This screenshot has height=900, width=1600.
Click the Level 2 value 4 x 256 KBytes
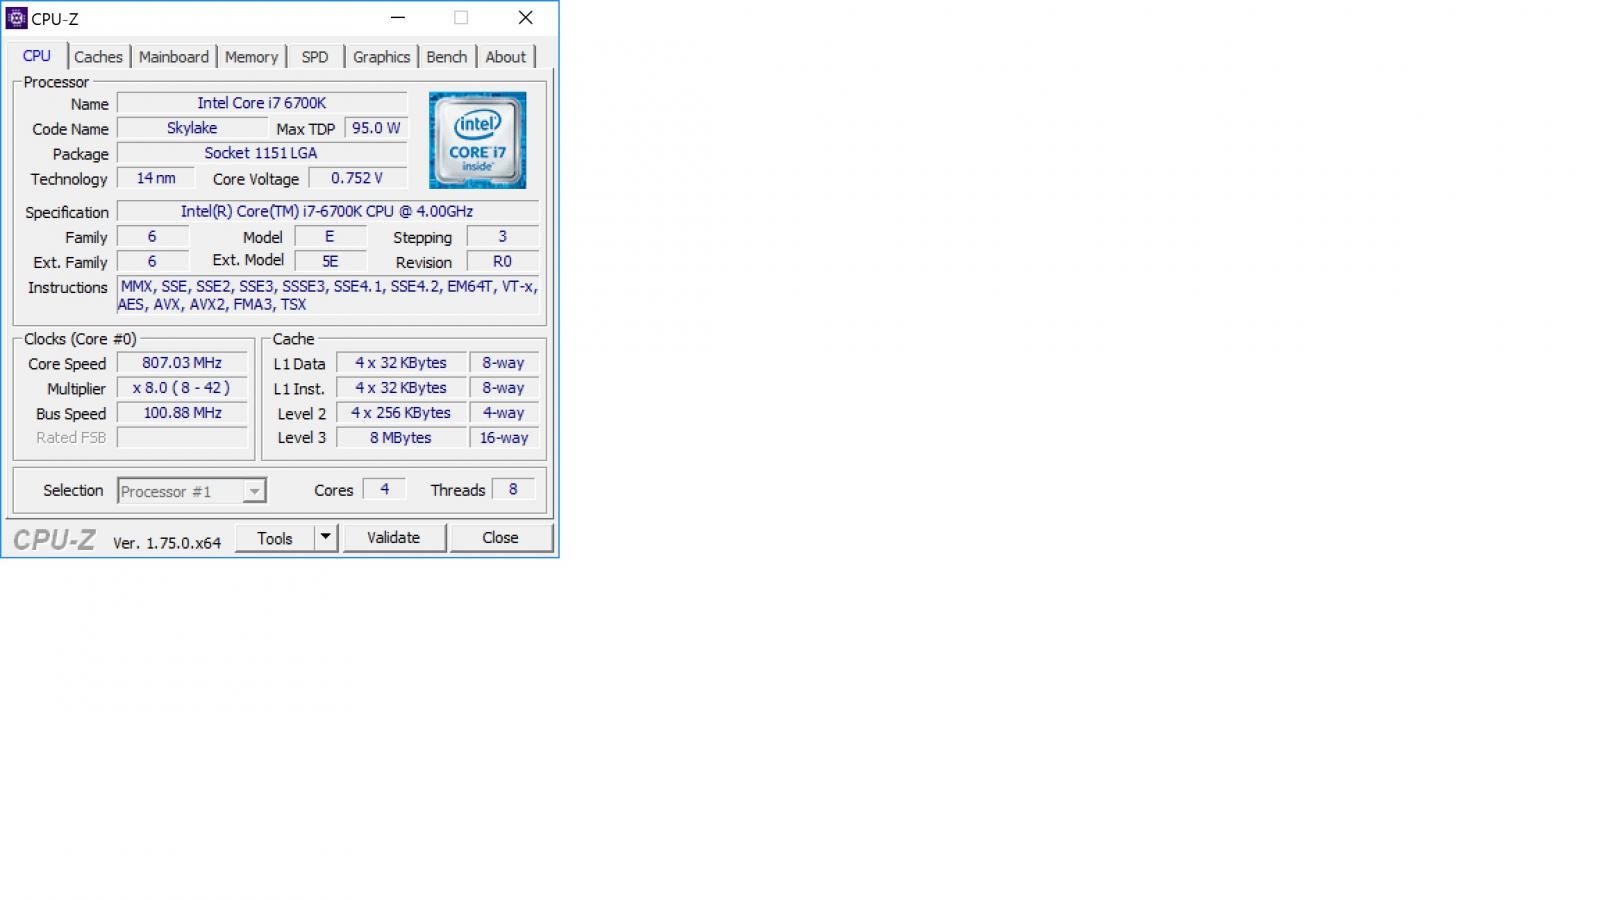point(401,413)
